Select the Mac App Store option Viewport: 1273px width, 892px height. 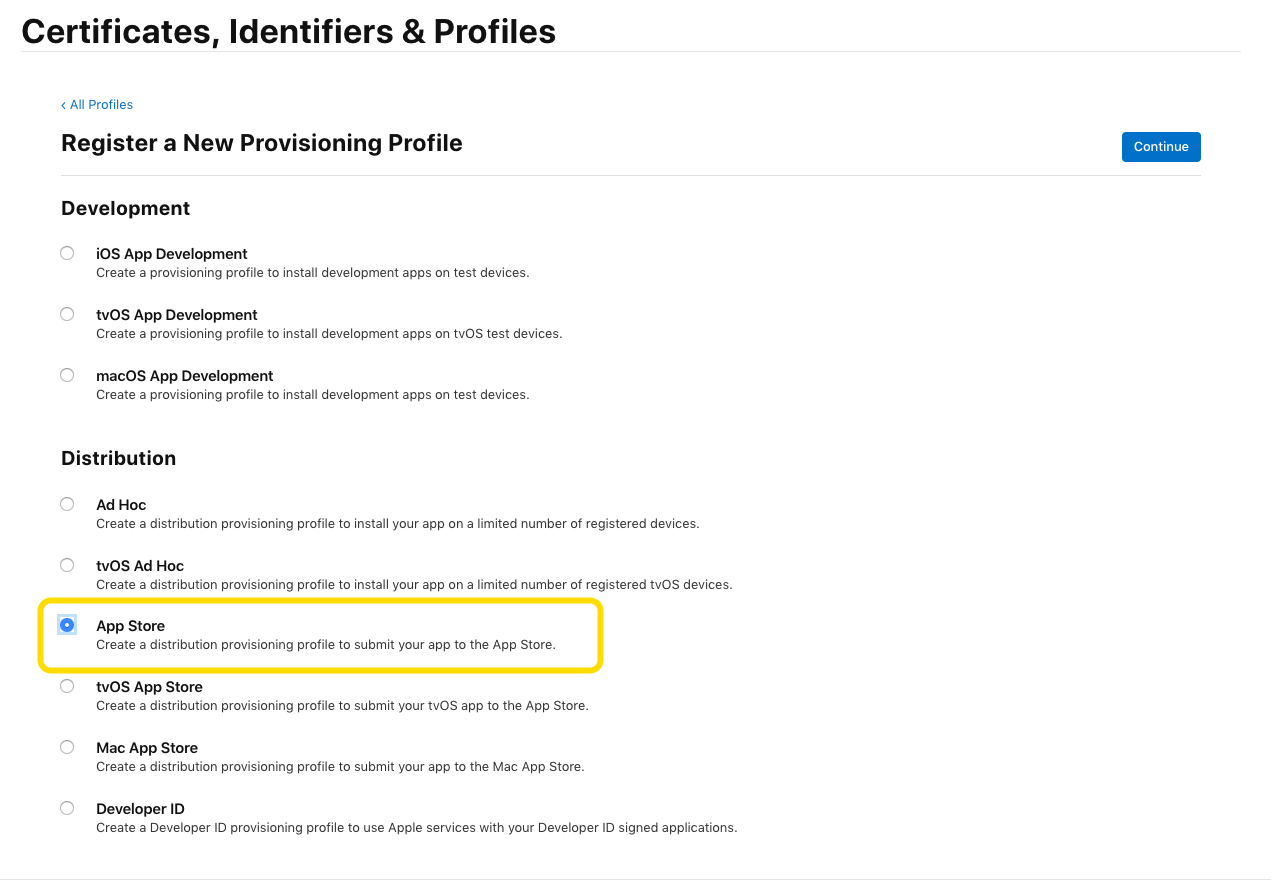(66, 746)
